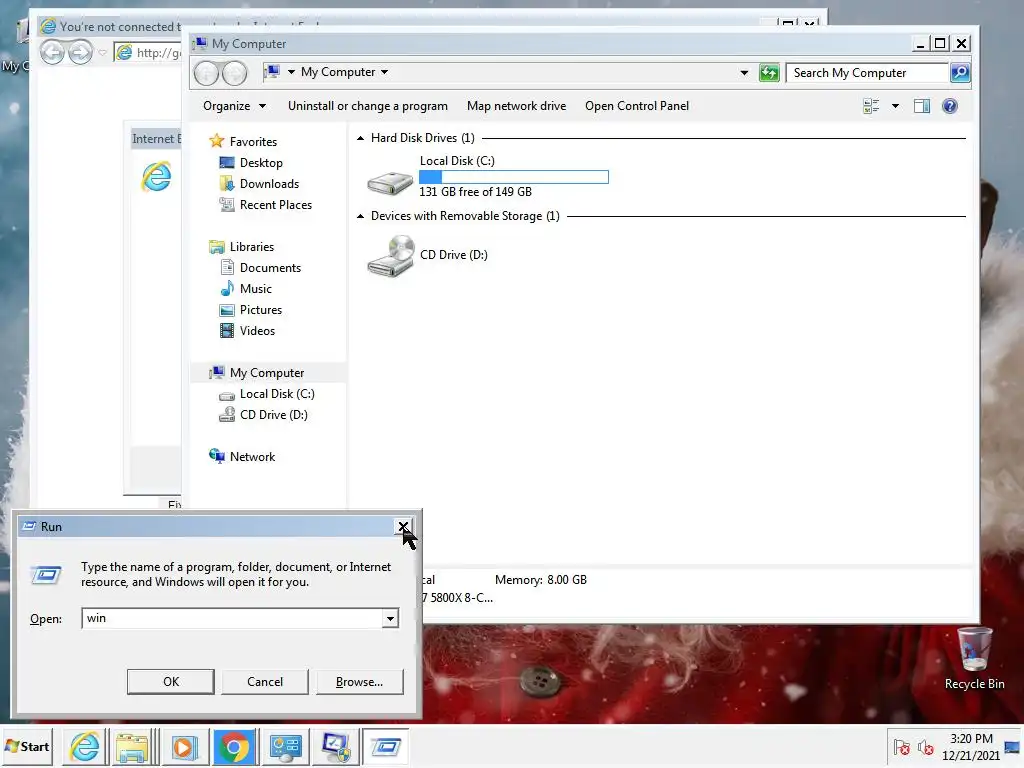Click Open Control Panel
This screenshot has width=1024, height=768.
click(637, 106)
